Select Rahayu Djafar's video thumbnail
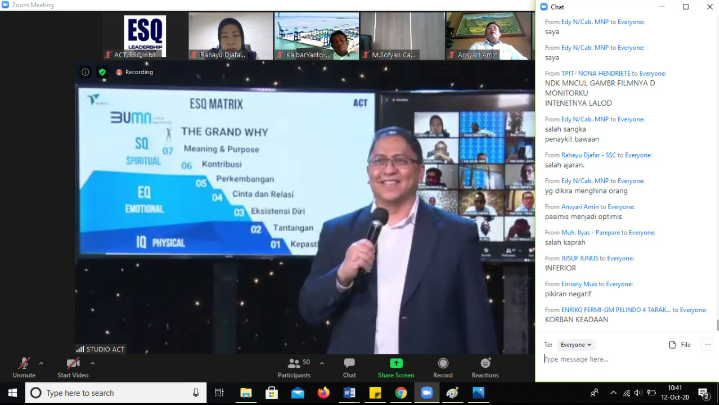This screenshot has height=405, width=719. pos(231,36)
